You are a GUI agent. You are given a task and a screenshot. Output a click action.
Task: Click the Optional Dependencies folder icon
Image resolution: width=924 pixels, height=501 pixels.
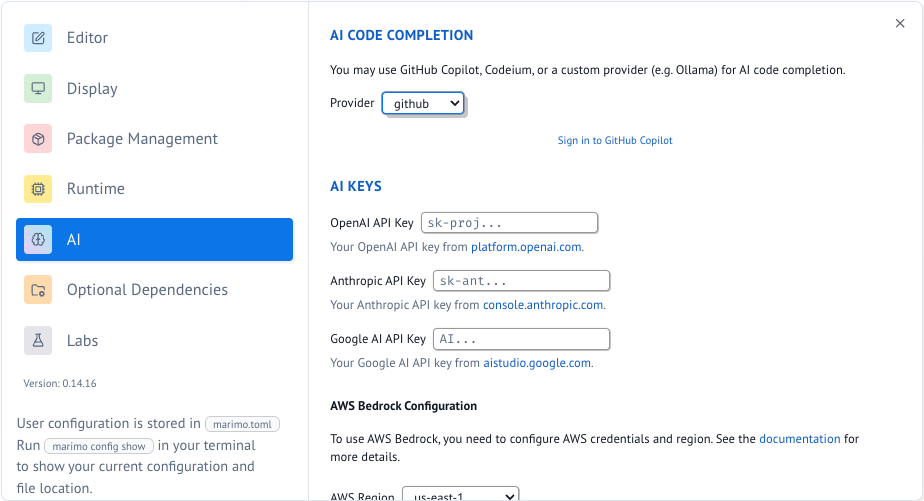(38, 290)
